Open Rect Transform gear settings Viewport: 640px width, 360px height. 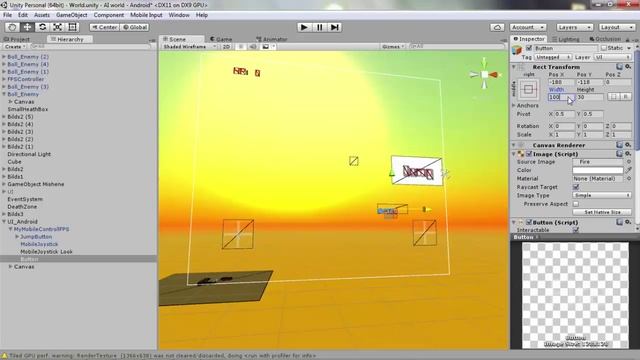pyautogui.click(x=628, y=67)
